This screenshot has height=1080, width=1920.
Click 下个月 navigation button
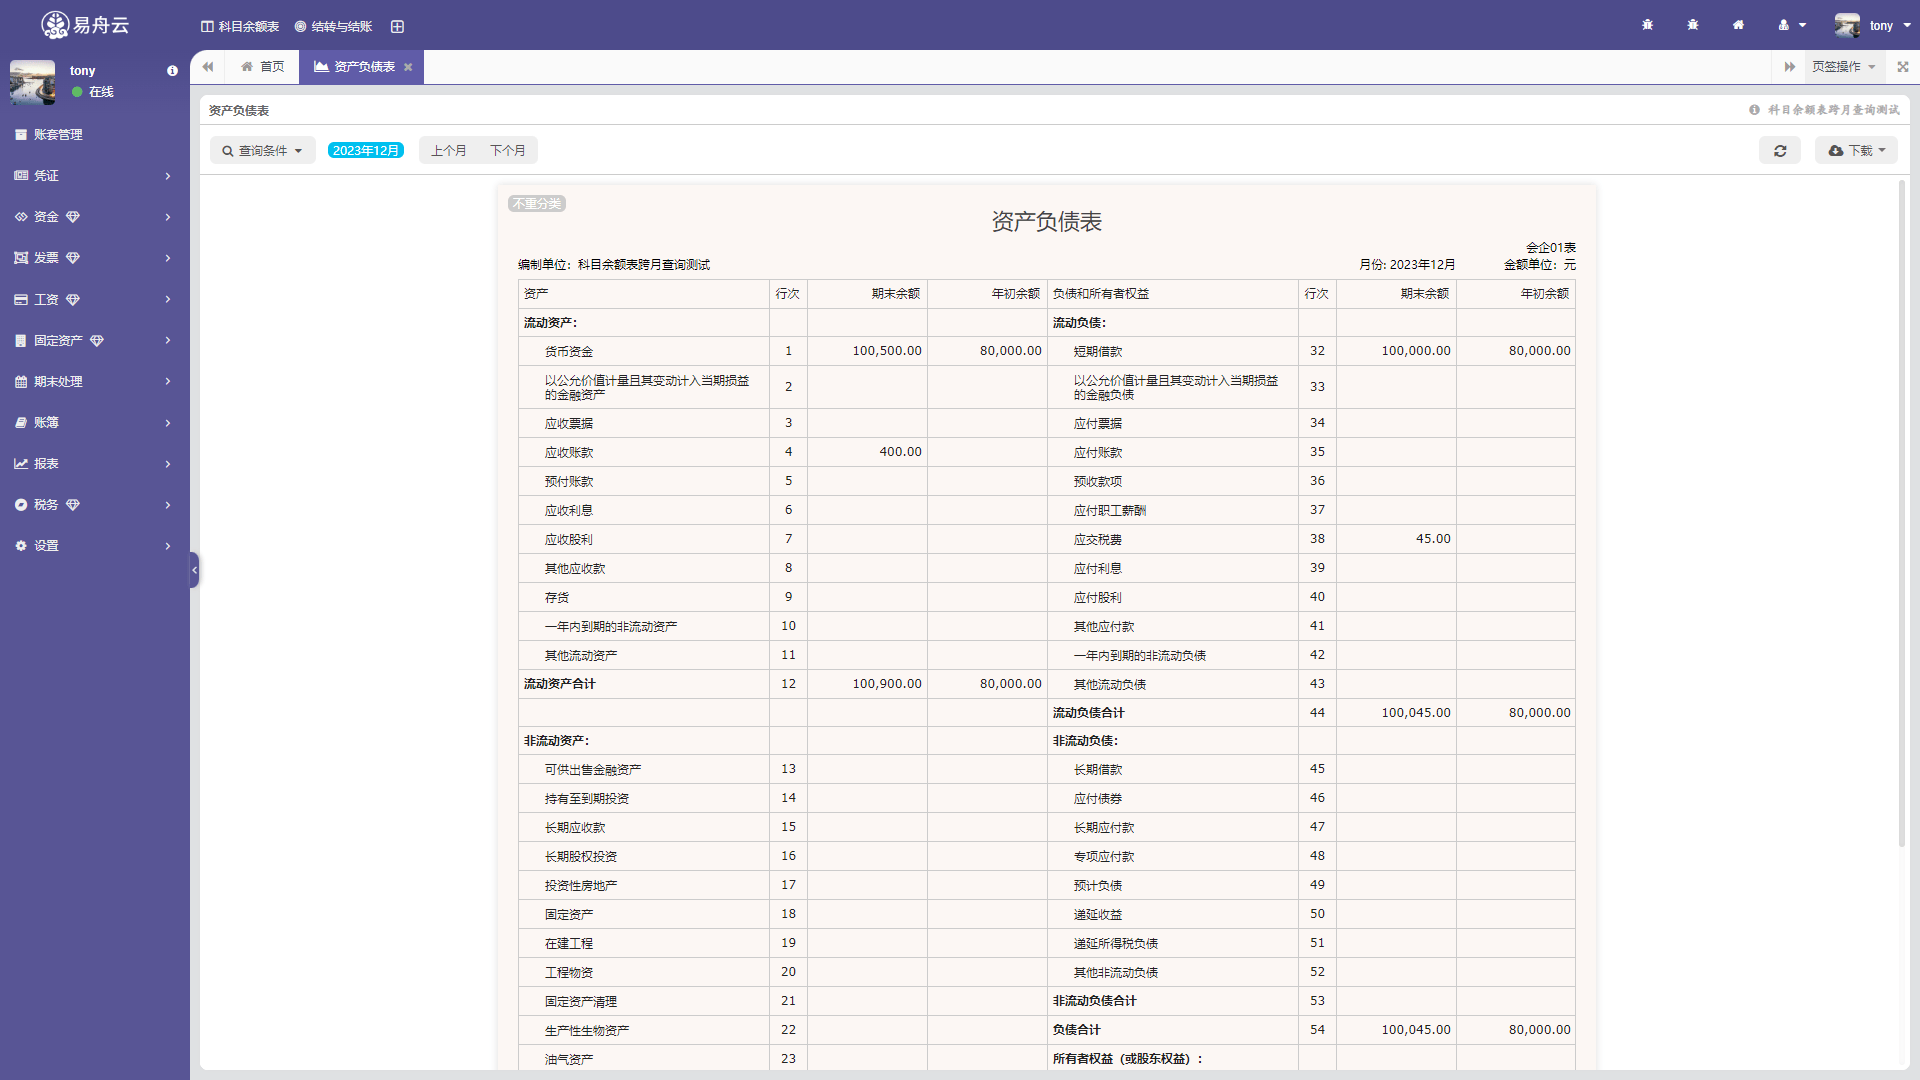tap(505, 150)
